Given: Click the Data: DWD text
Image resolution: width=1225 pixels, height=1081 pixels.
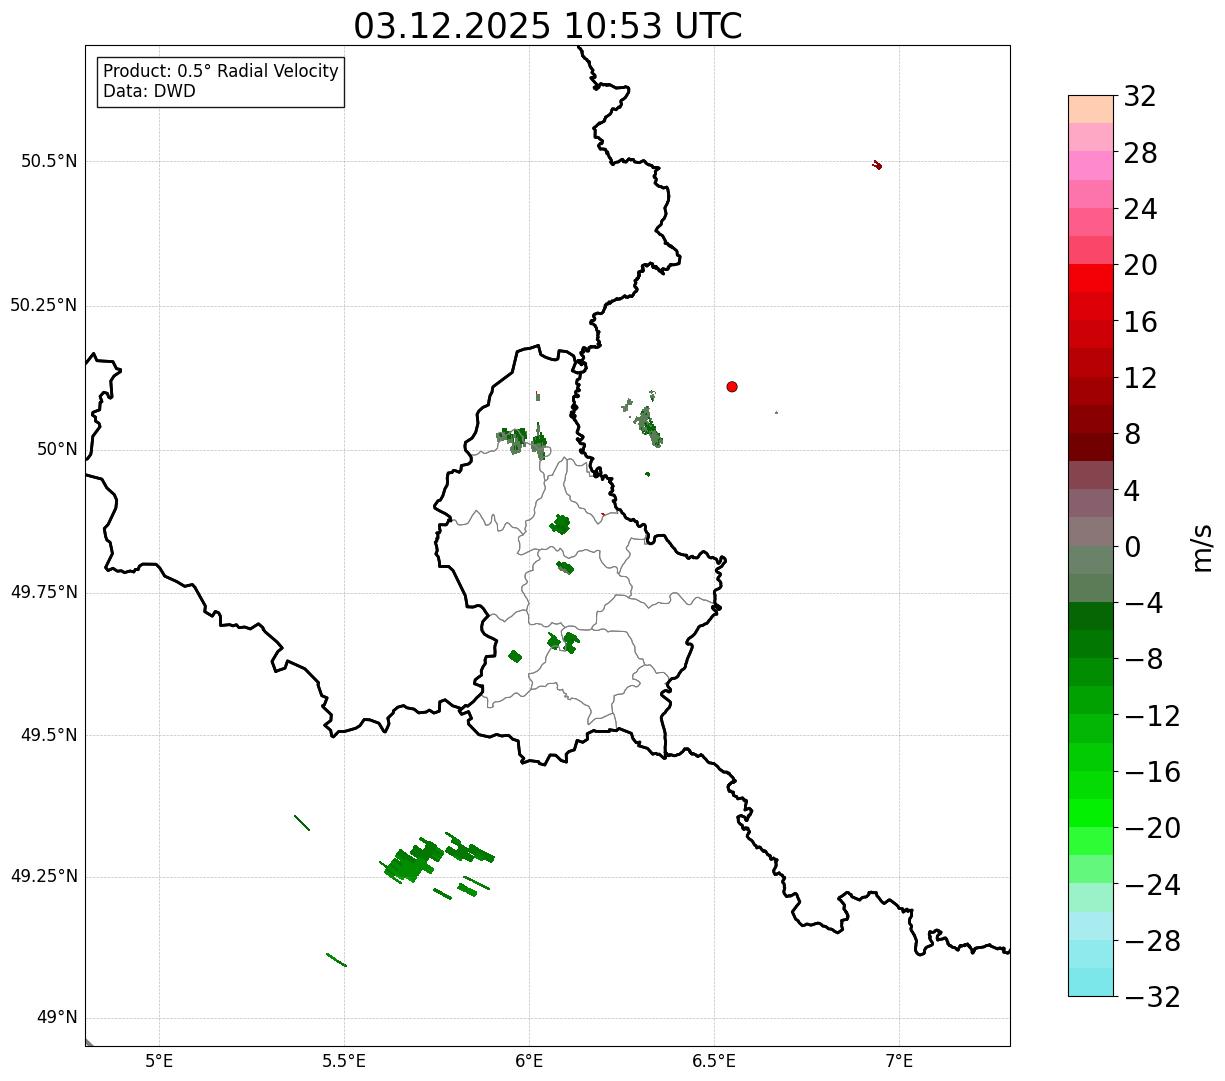Looking at the screenshot, I should [149, 91].
